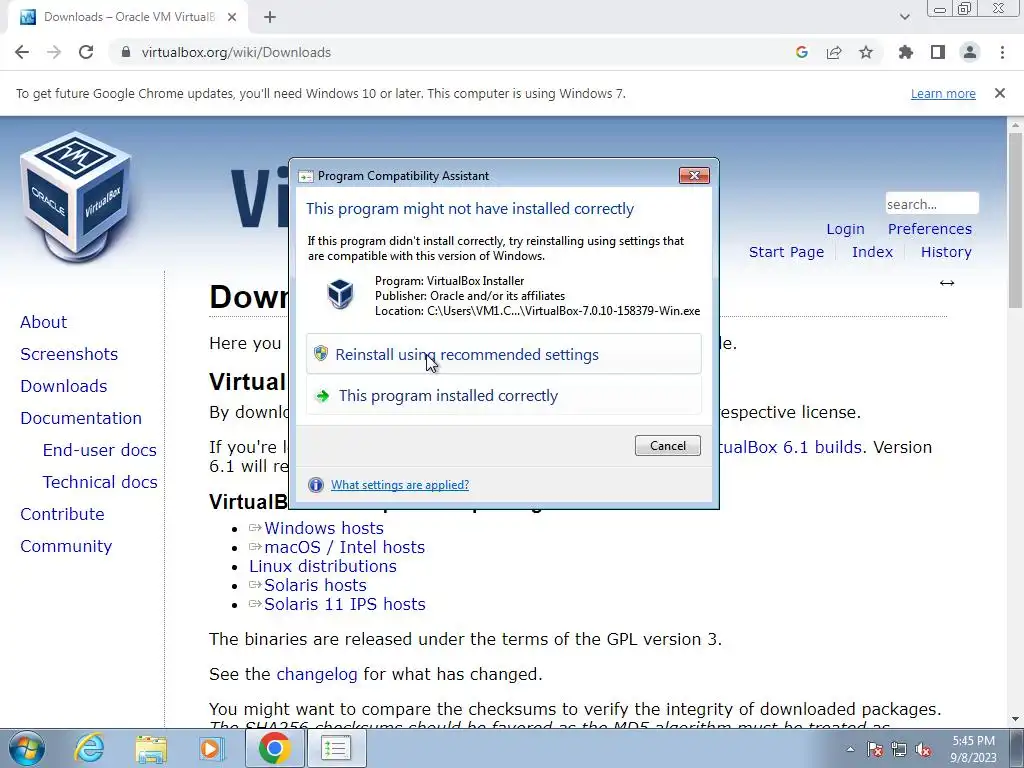Click the address bar URL
This screenshot has width=1024, height=768.
(236, 52)
